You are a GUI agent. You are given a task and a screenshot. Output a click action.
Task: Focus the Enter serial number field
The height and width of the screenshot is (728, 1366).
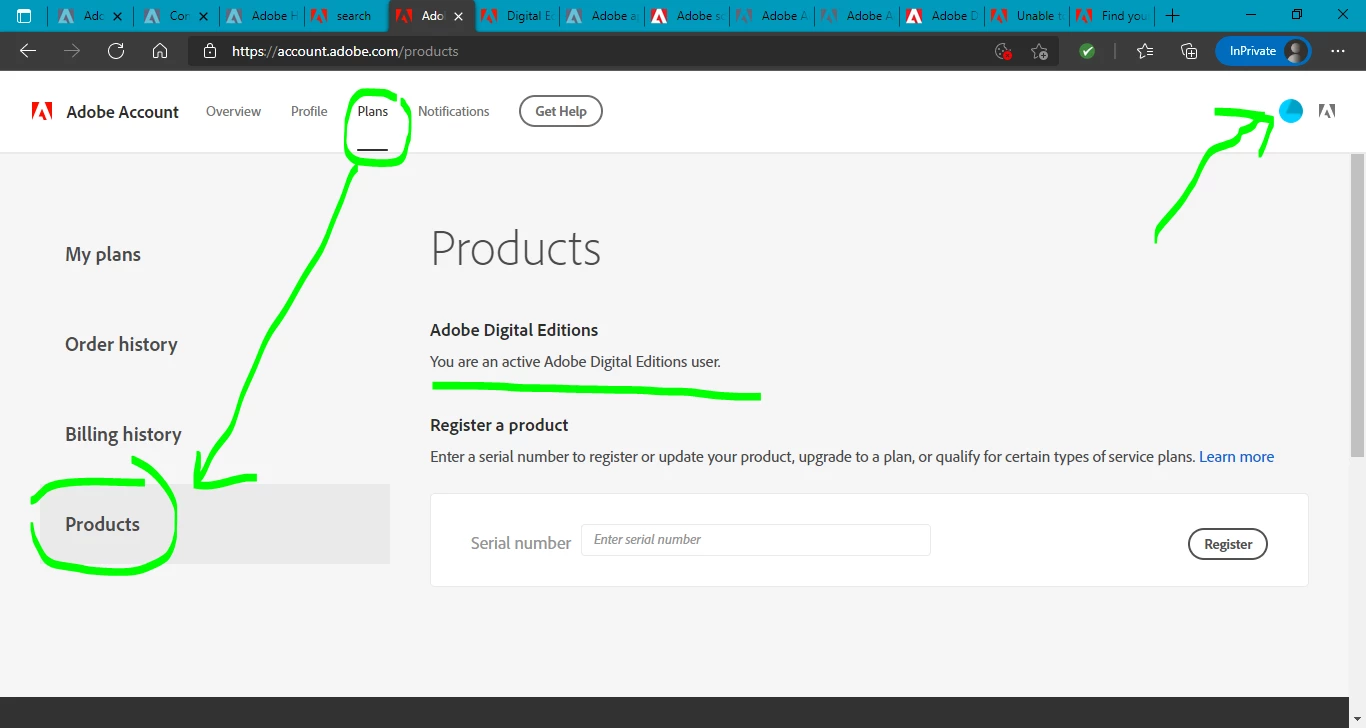(x=756, y=540)
